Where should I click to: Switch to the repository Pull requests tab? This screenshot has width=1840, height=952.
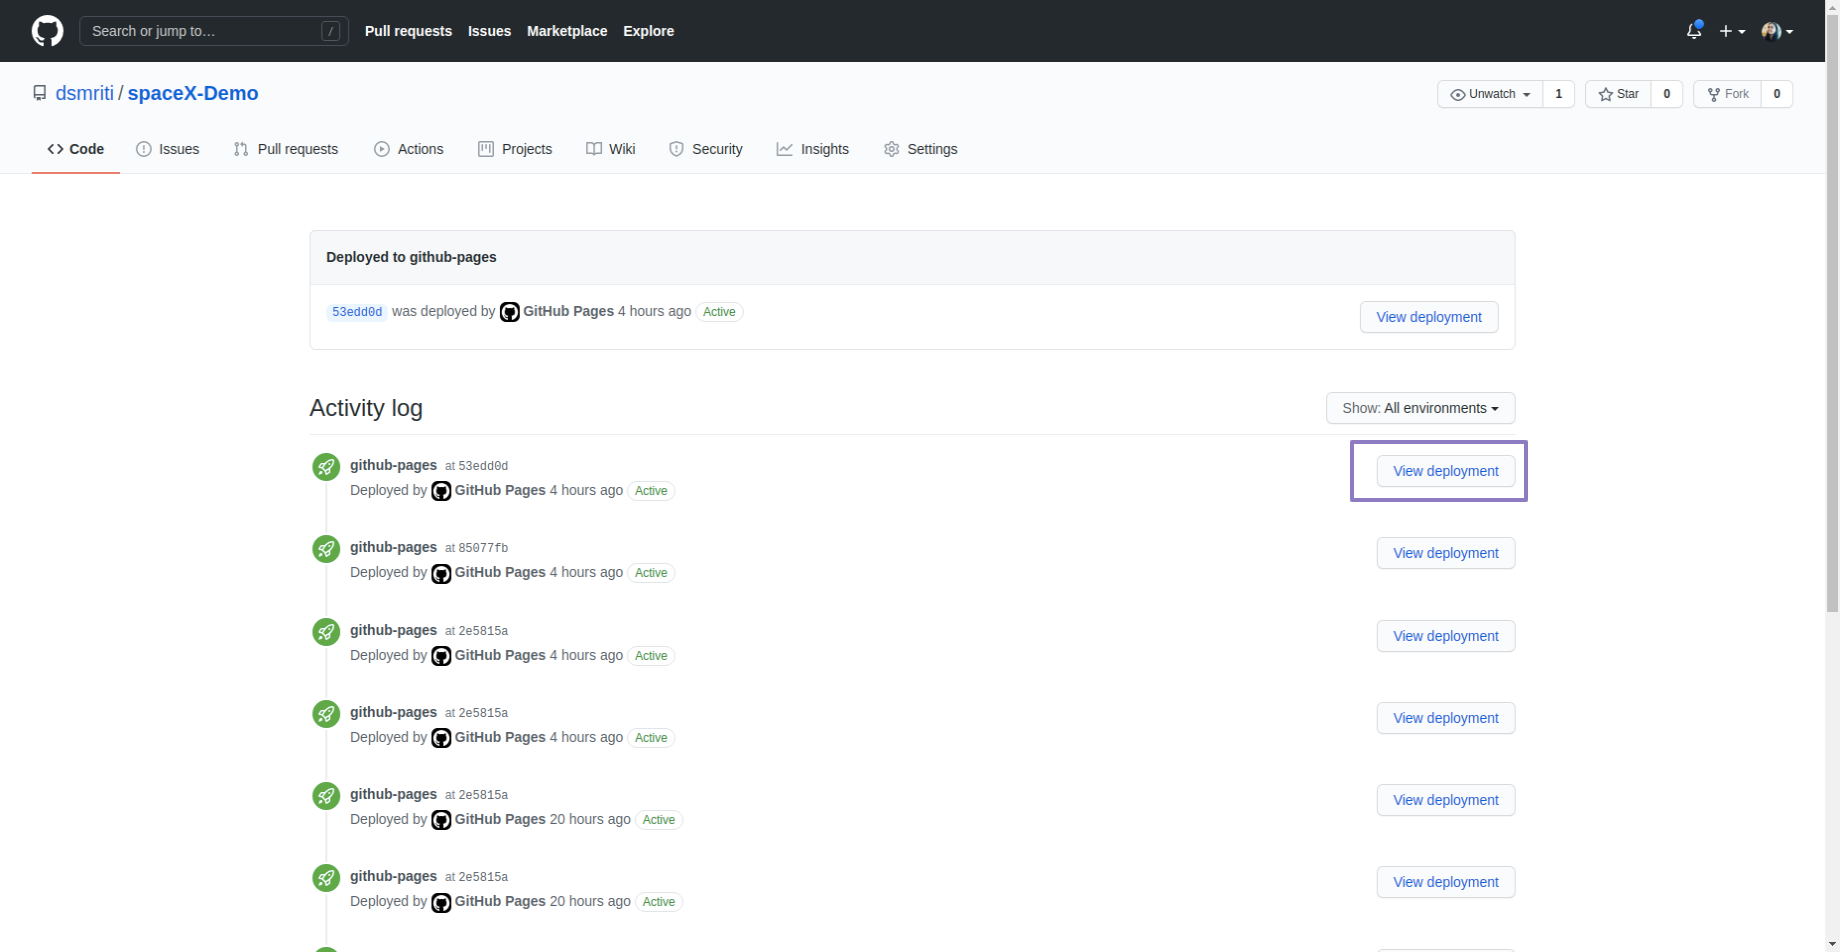click(x=286, y=149)
